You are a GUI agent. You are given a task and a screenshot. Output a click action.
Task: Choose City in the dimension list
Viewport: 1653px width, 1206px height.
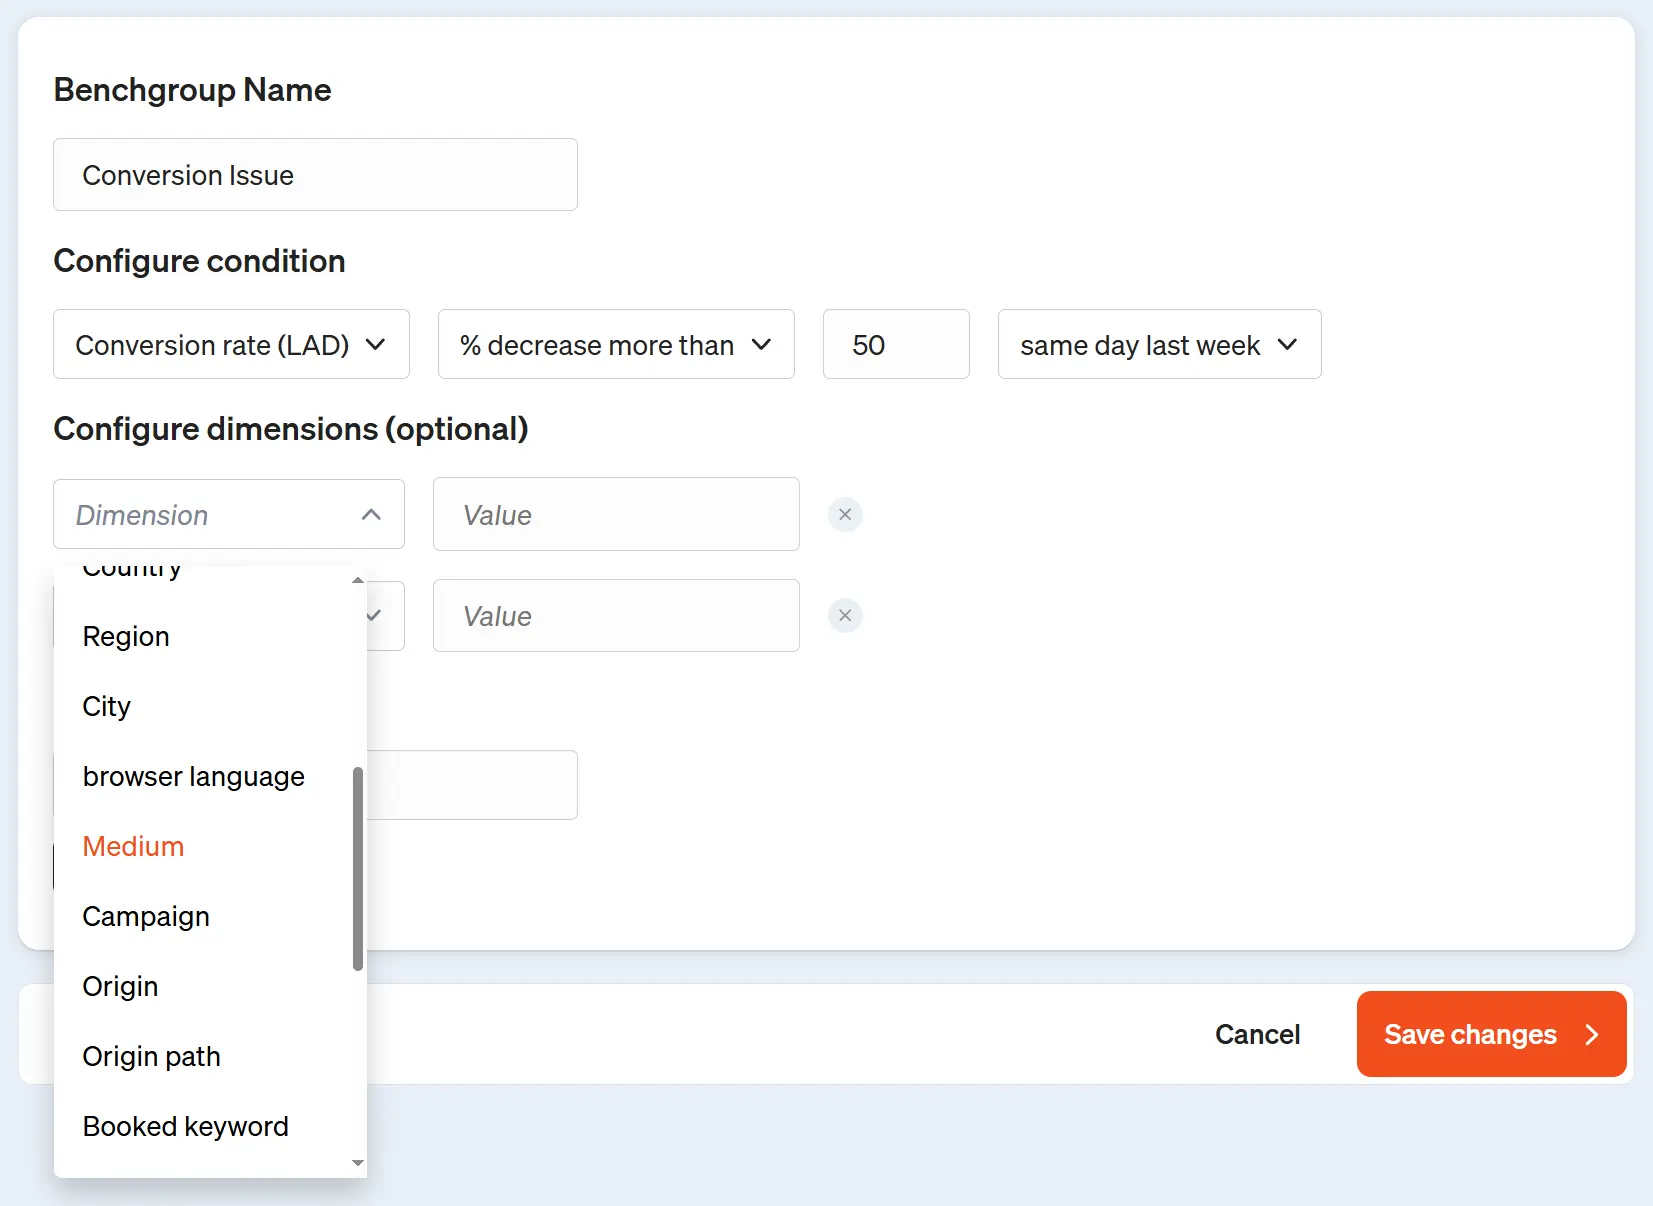point(107,707)
